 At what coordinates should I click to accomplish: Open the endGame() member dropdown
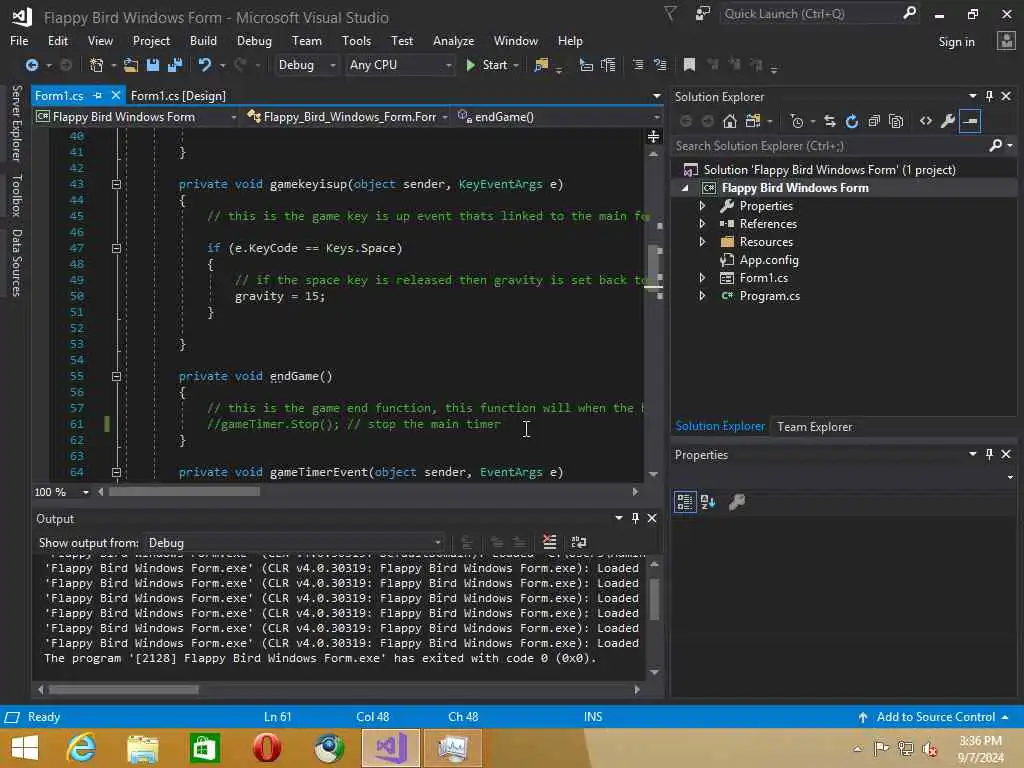[x=558, y=117]
